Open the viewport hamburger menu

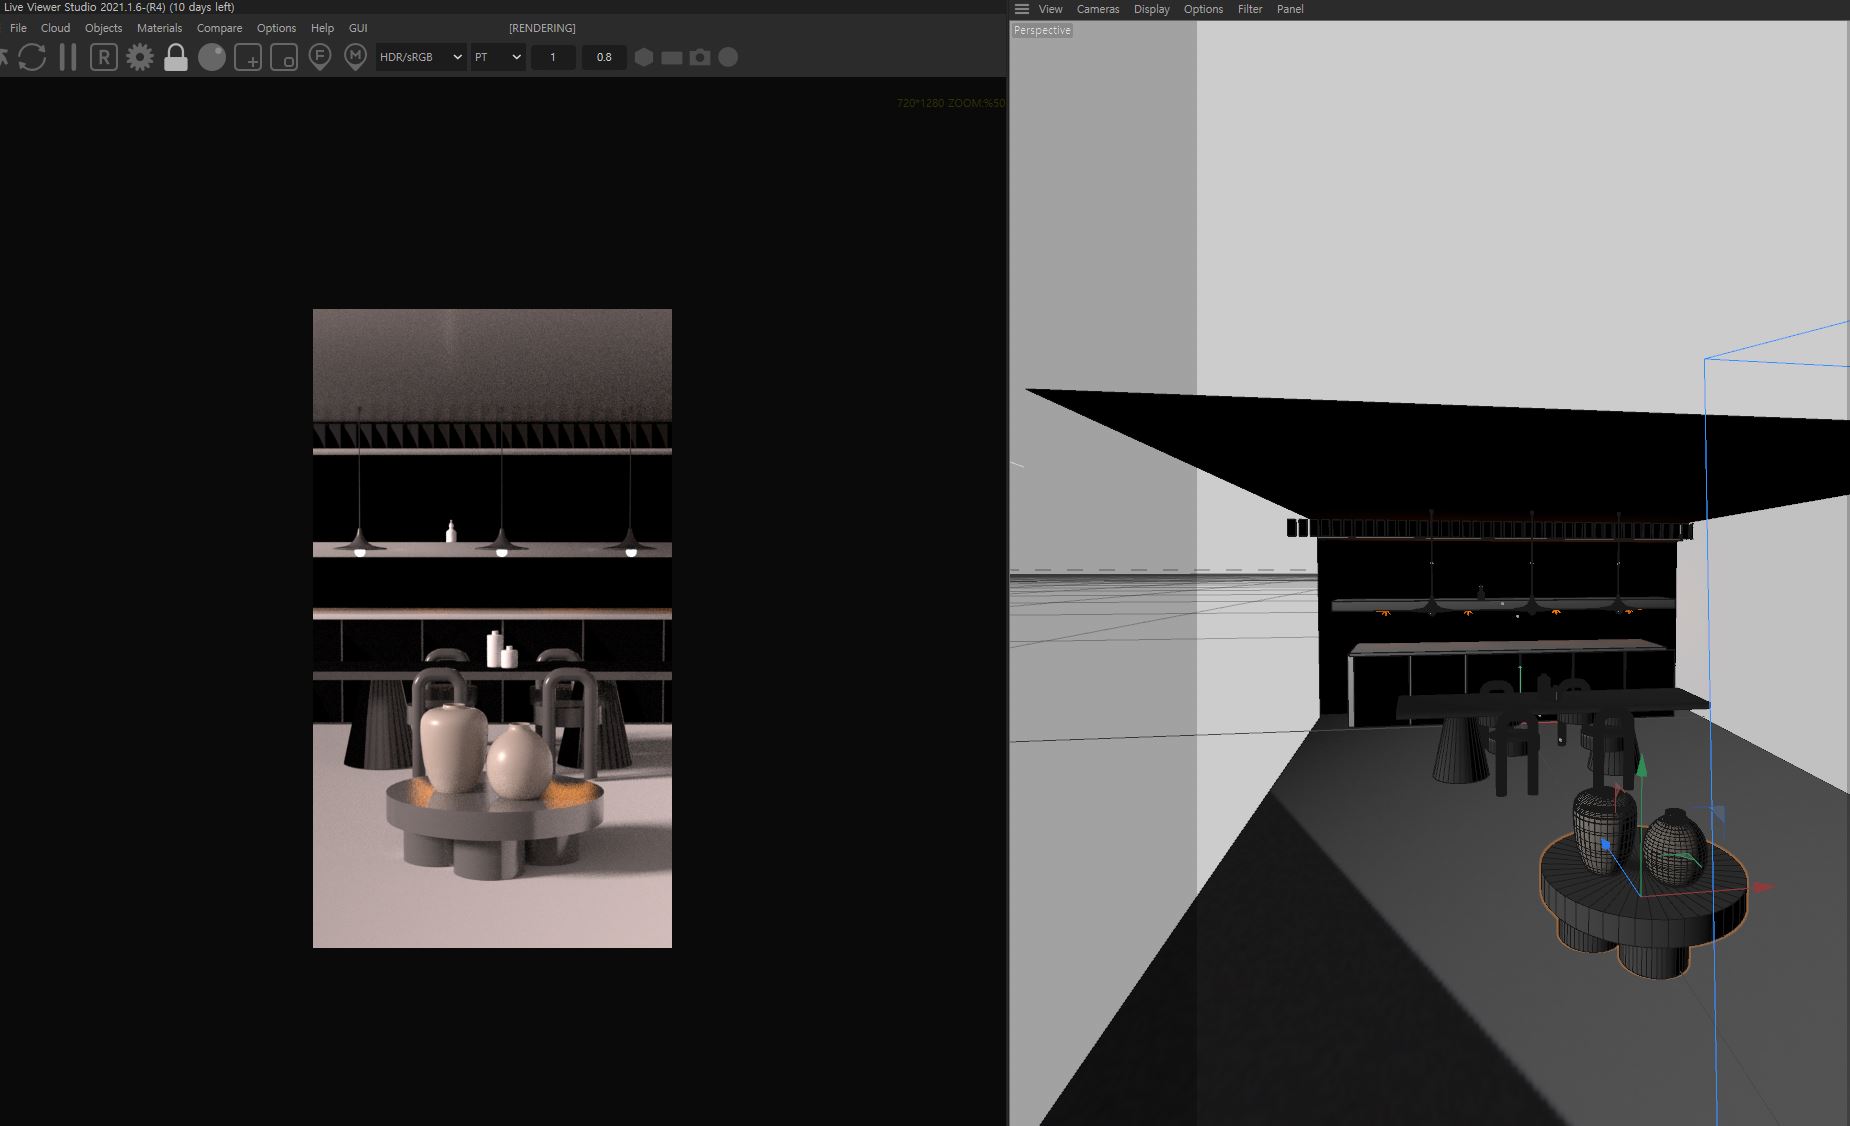coord(1021,8)
